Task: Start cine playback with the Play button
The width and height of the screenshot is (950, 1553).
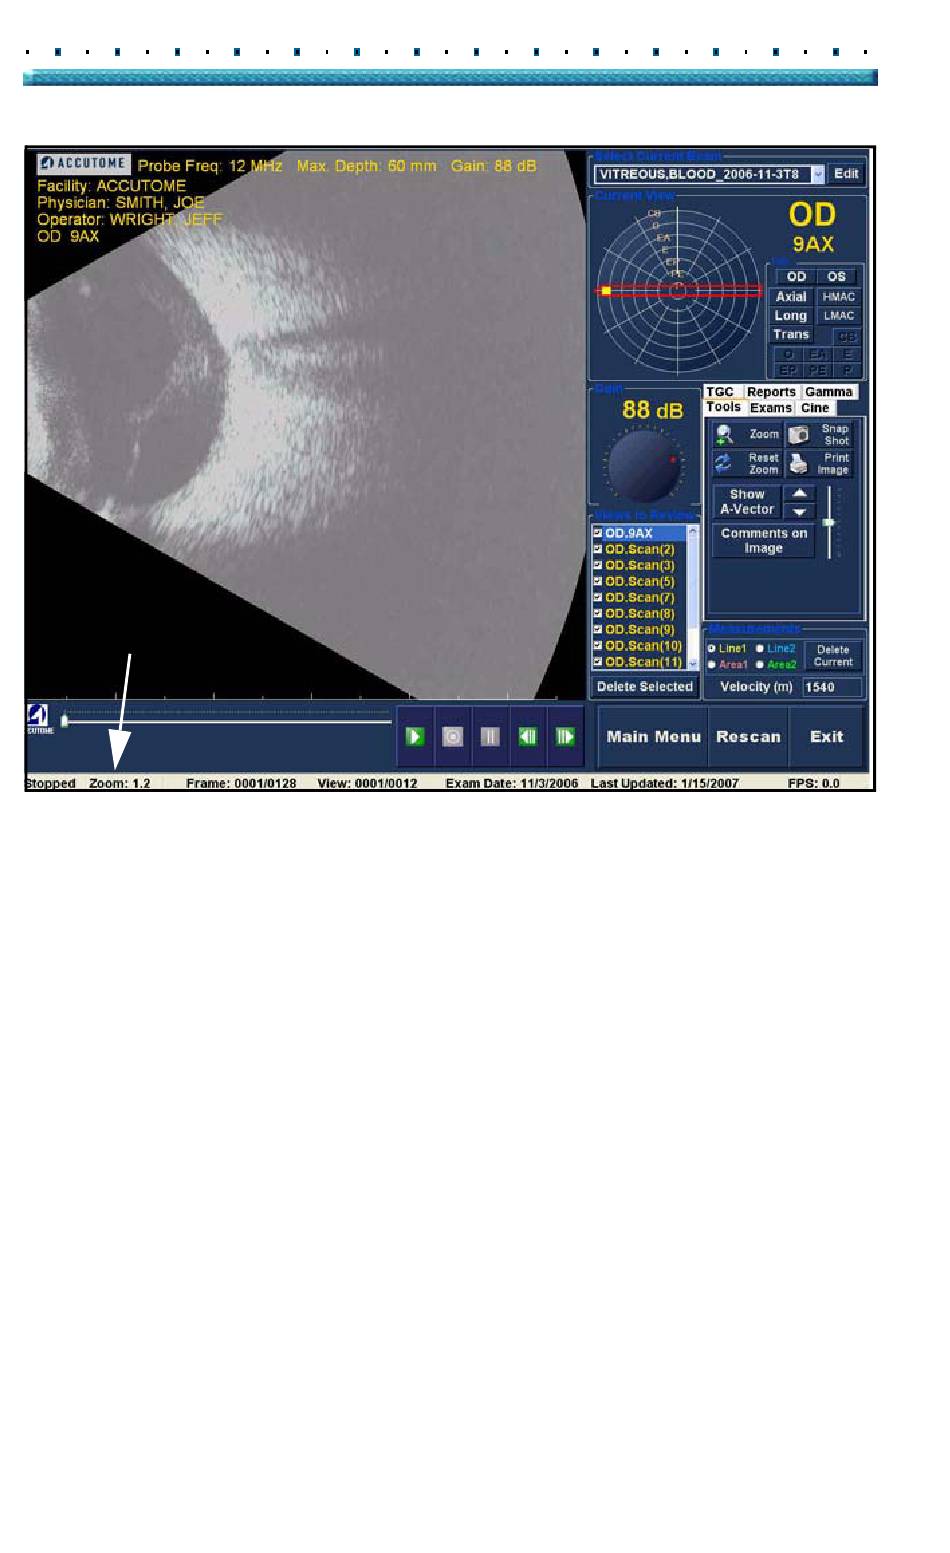Action: click(x=416, y=736)
